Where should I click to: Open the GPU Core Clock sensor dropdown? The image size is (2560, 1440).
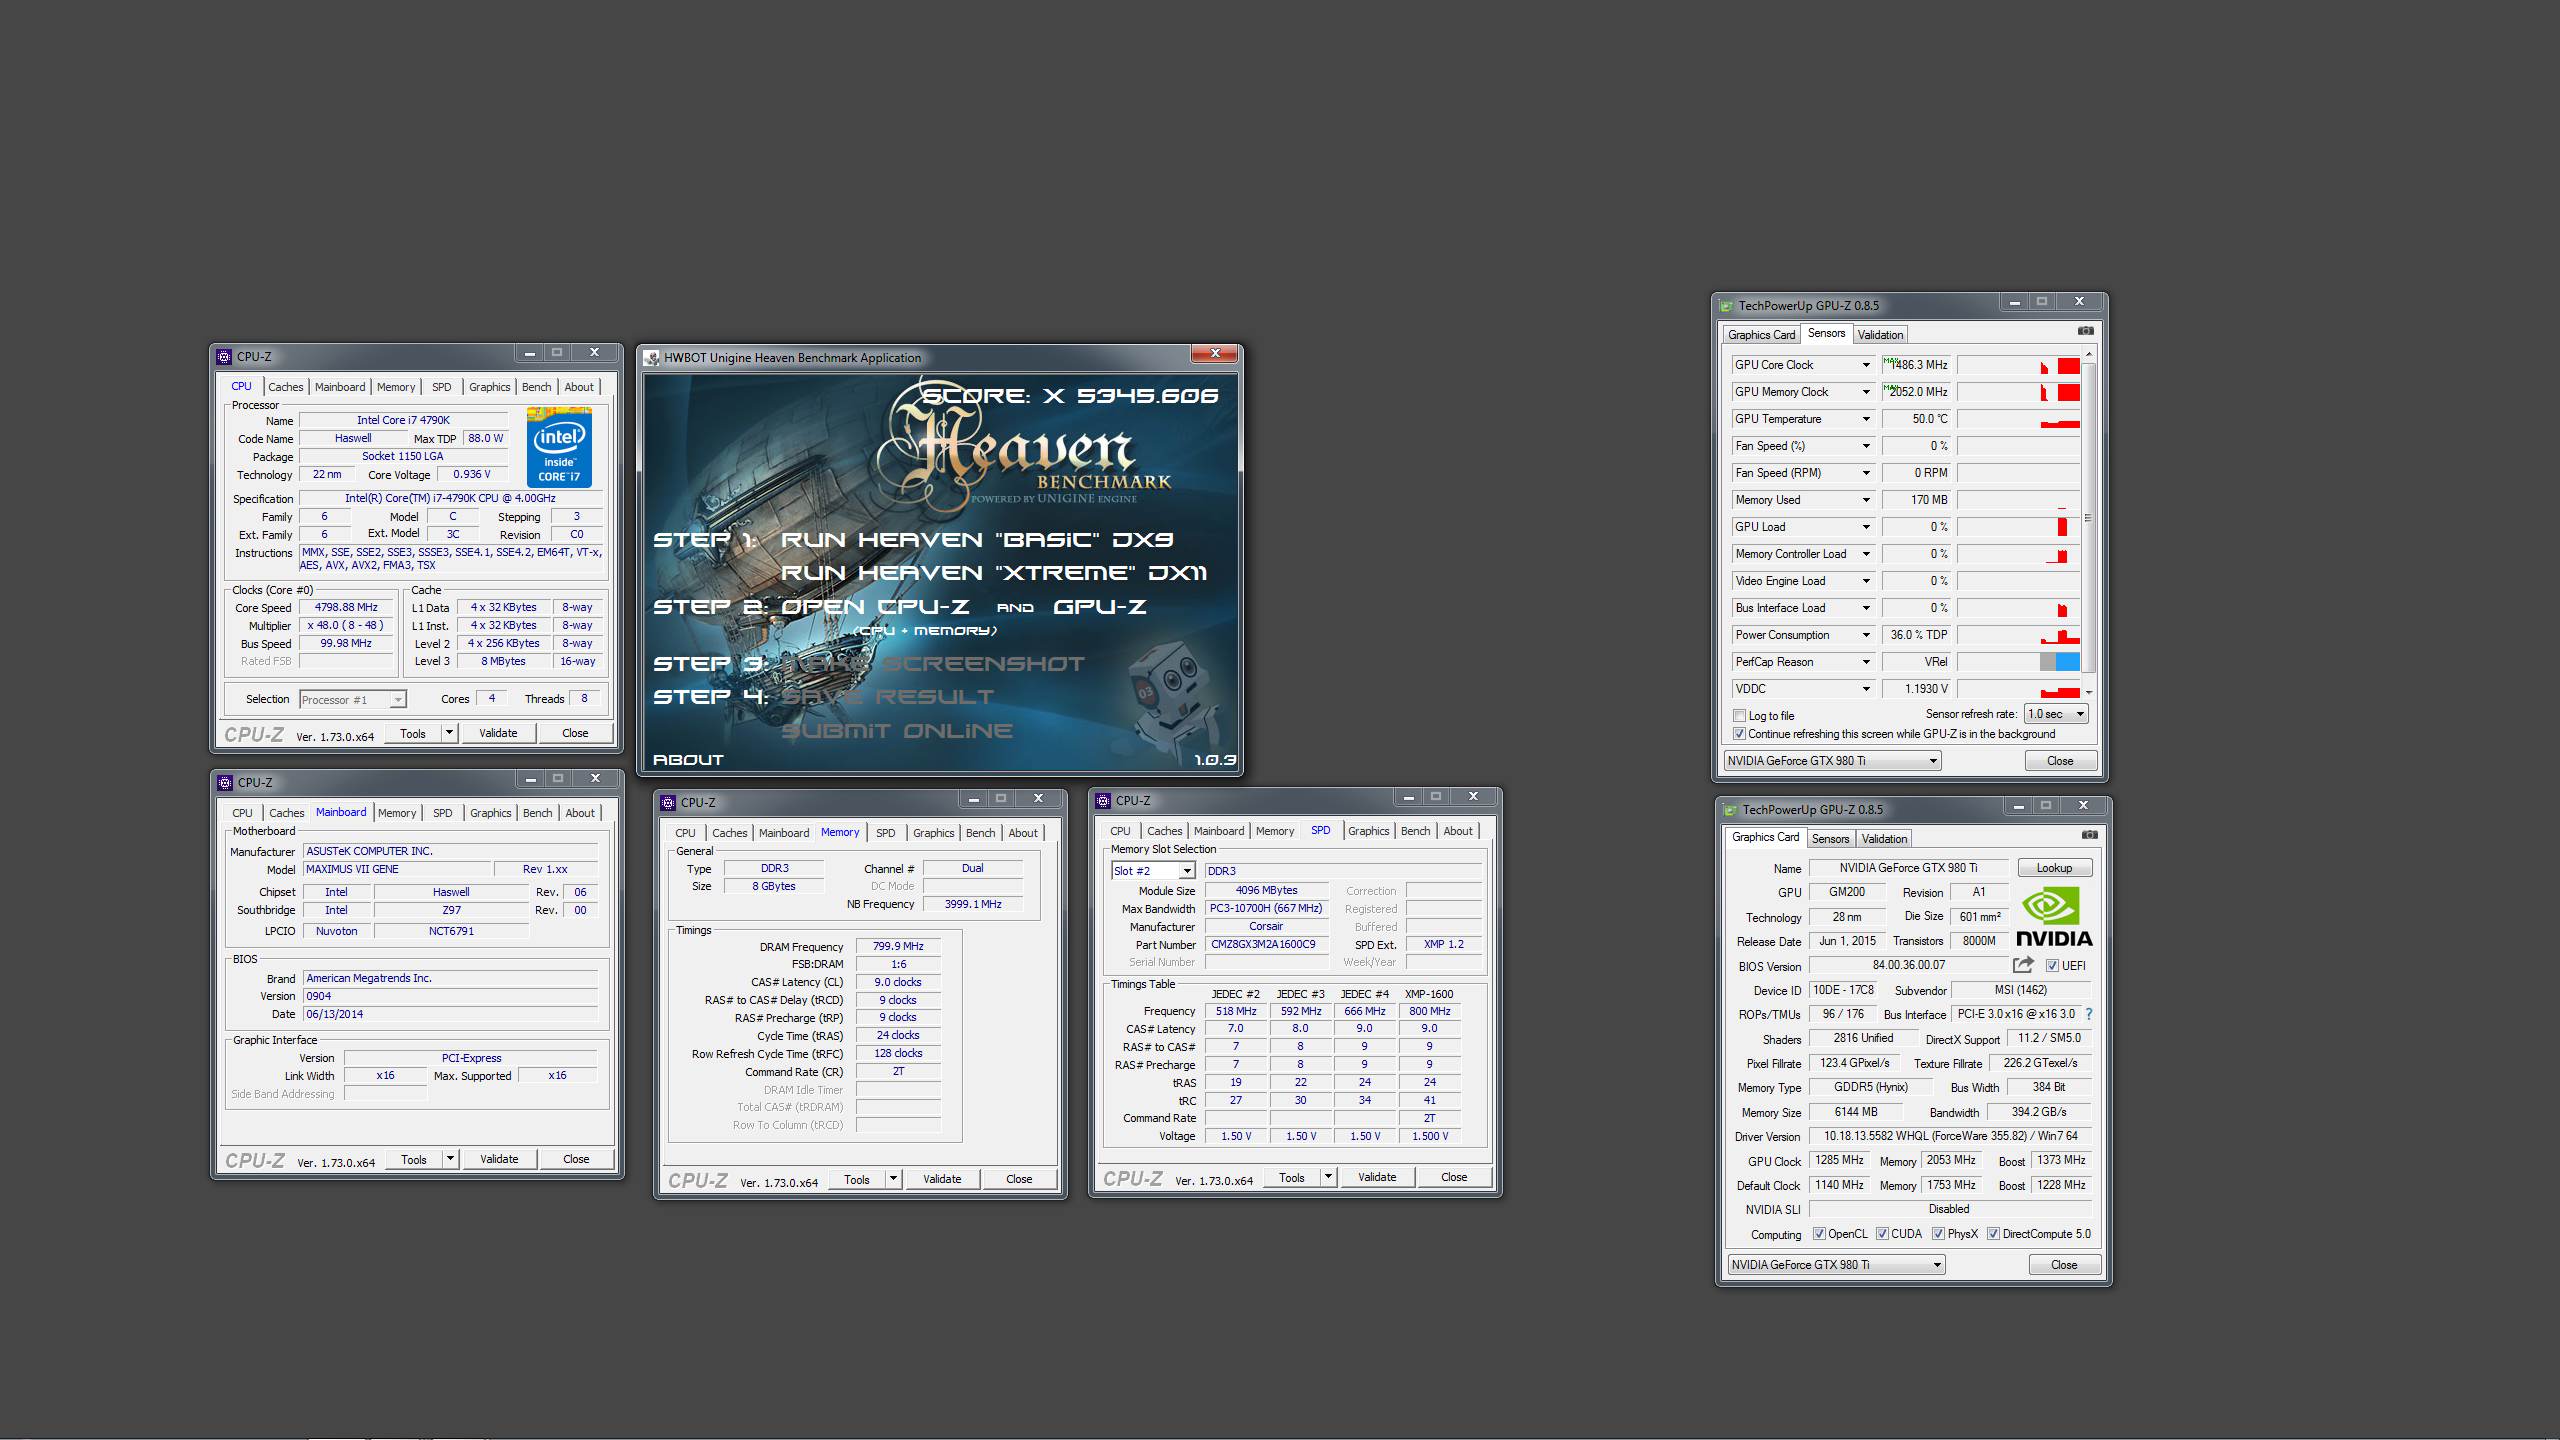pyautogui.click(x=1865, y=365)
